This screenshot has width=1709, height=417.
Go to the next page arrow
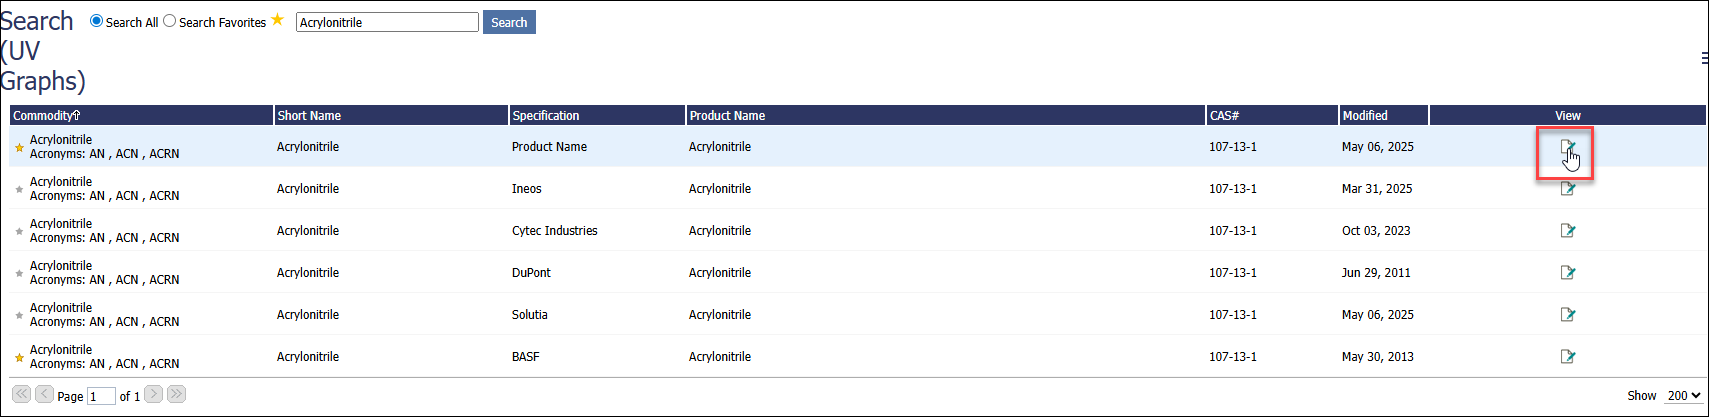[x=153, y=394]
